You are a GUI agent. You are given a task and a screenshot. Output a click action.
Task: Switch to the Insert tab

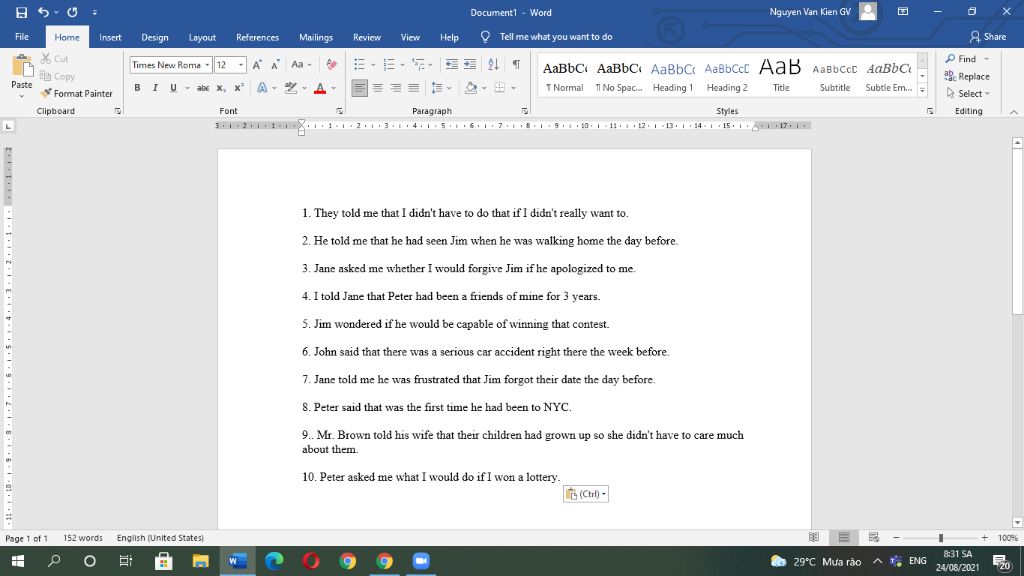click(x=110, y=37)
